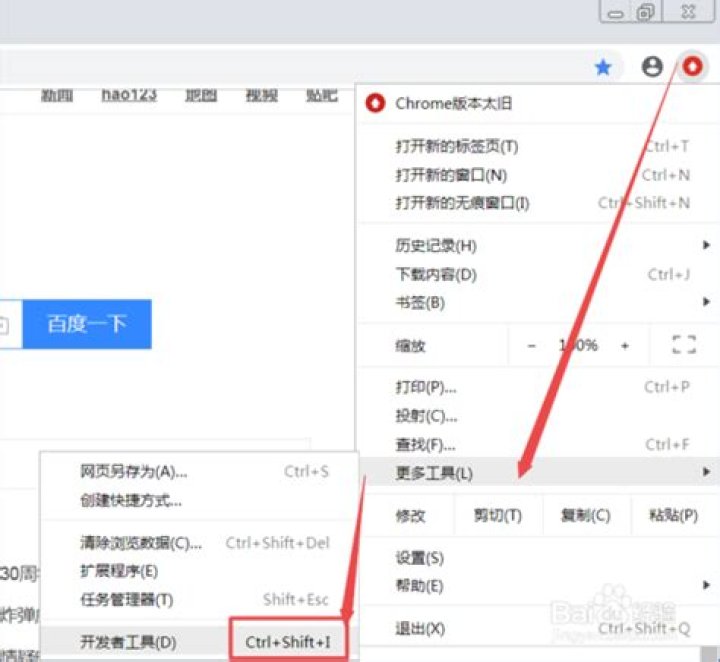This screenshot has height=662, width=720.
Task: Open 设置 settings menu item
Action: pos(420,558)
